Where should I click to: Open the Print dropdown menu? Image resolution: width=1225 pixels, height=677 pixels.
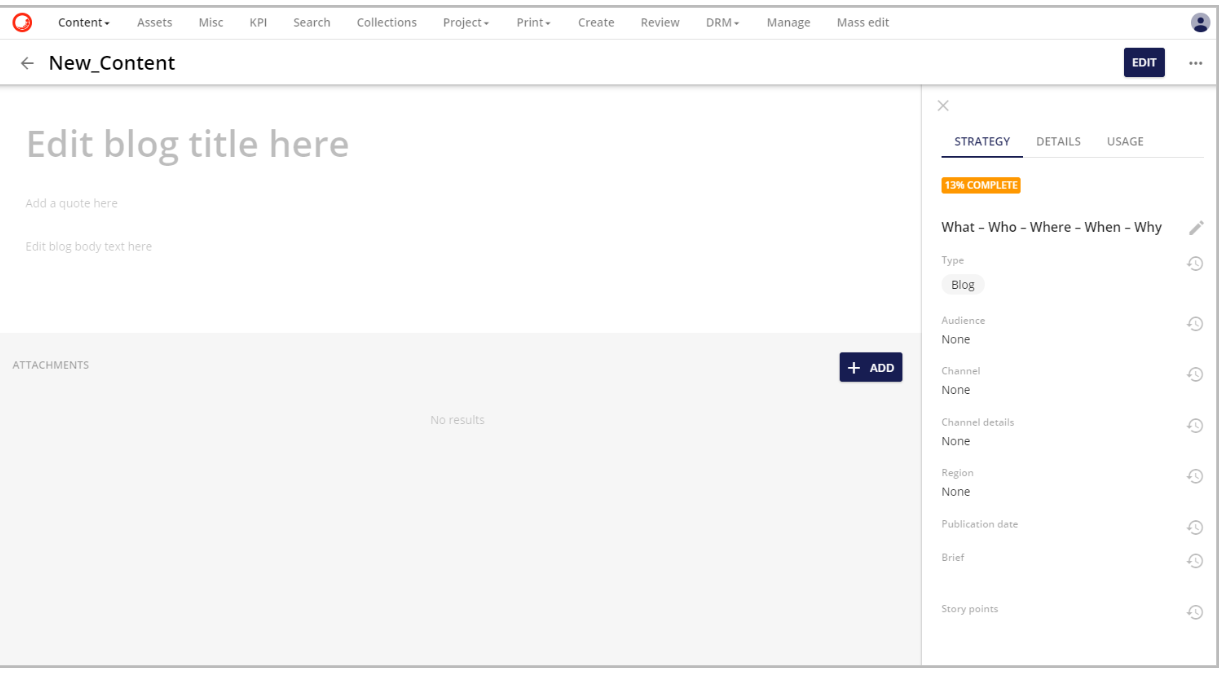coord(533,22)
